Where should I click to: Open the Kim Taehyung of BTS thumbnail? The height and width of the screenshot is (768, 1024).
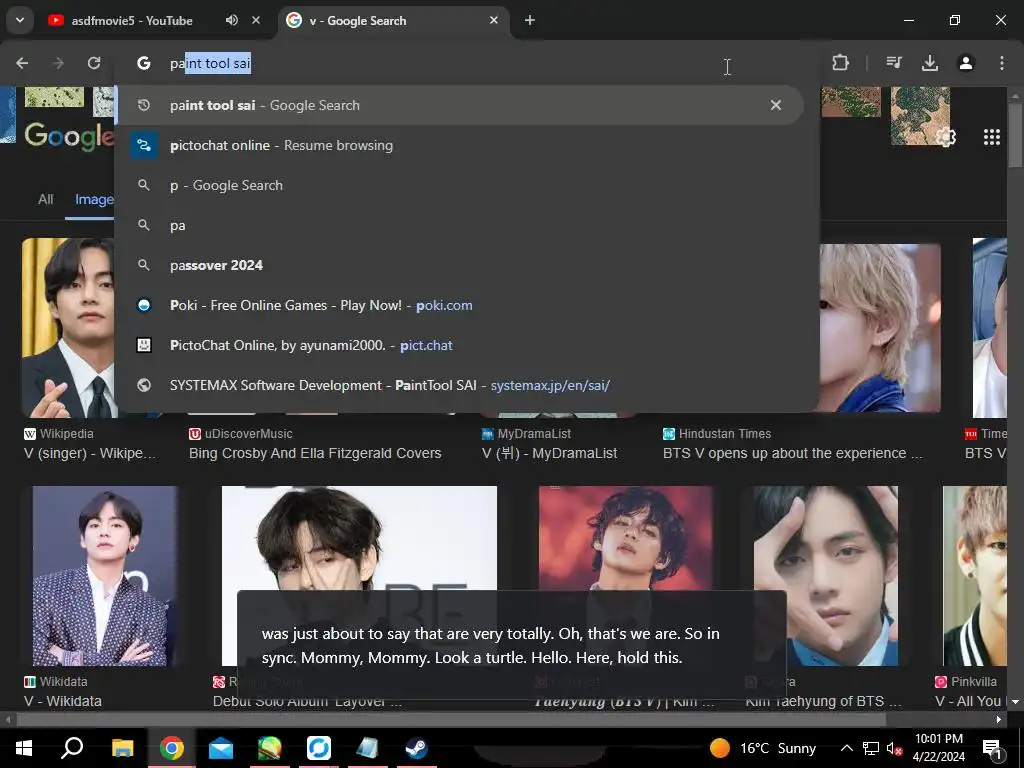tap(825, 576)
